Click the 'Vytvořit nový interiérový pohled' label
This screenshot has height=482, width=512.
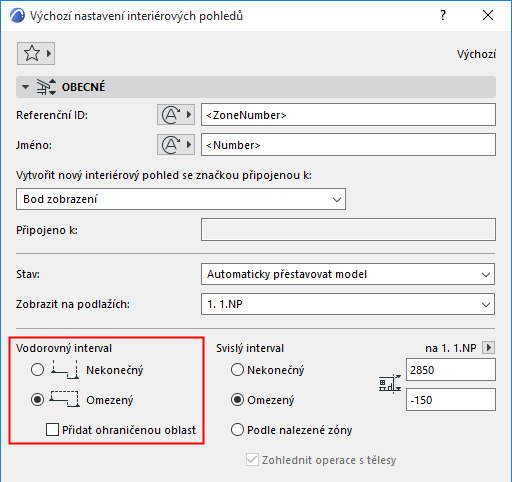click(x=164, y=175)
